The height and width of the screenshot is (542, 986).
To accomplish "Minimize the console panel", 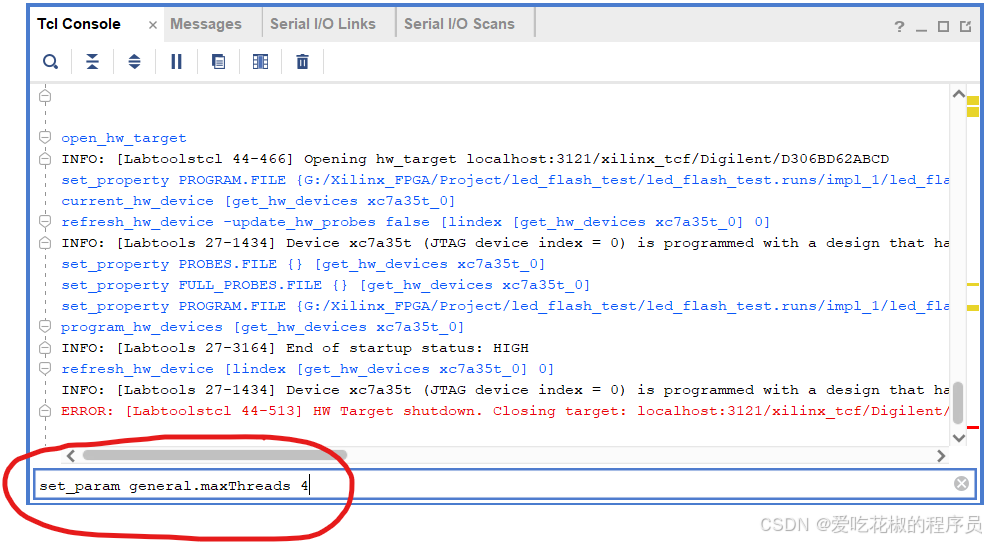I will tap(921, 28).
